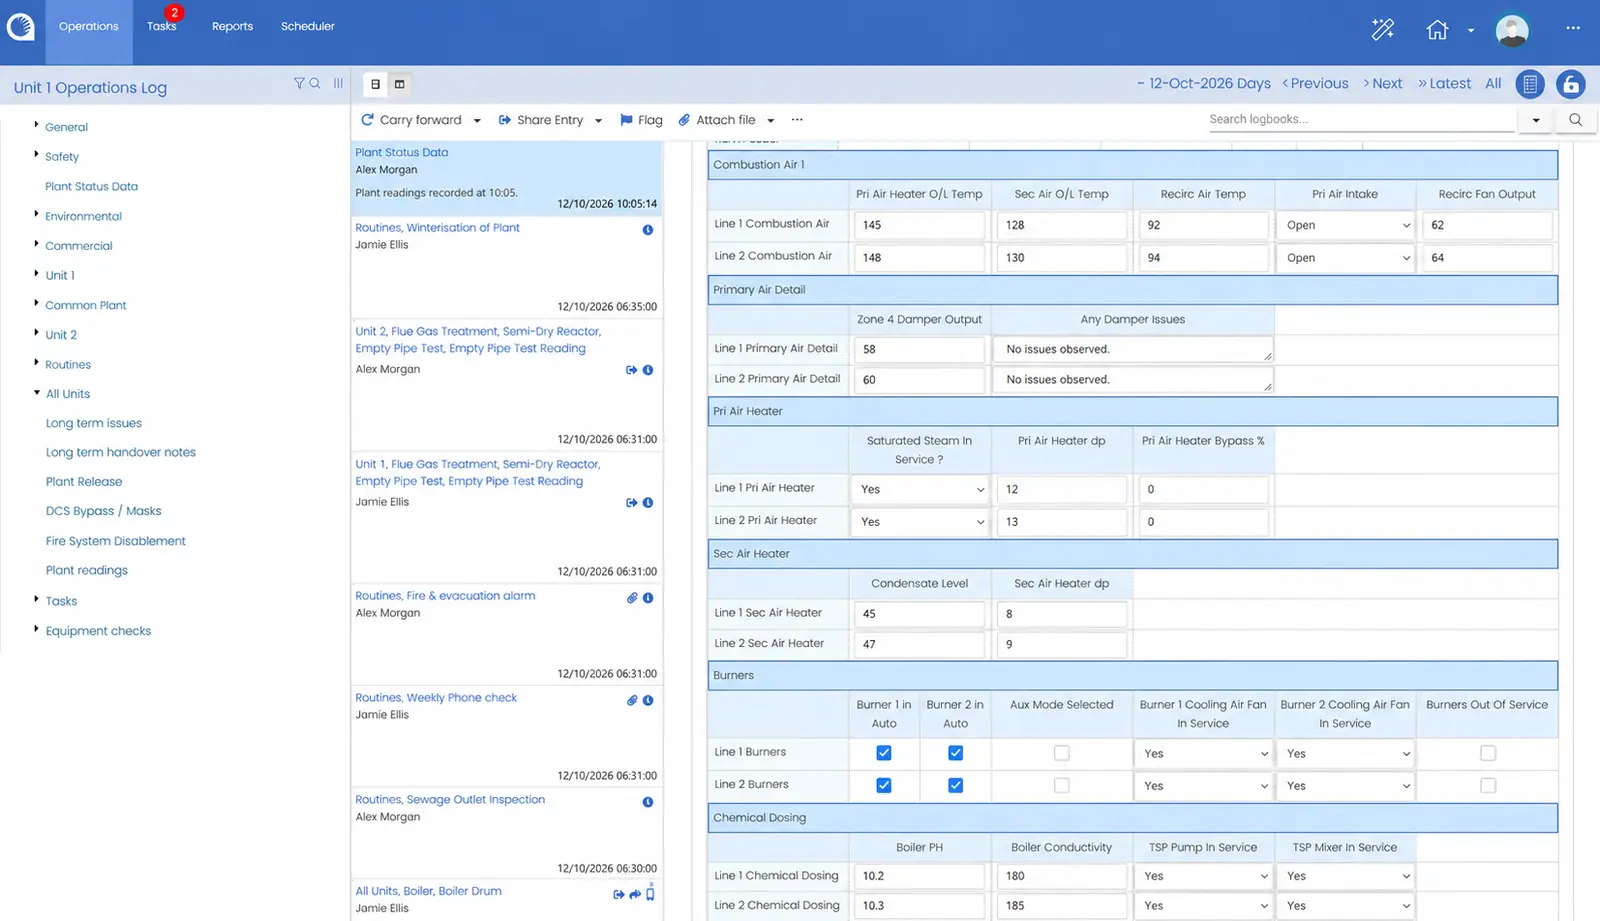The width and height of the screenshot is (1600, 921).
Task: Select Fire System Disablement tree item
Action: pyautogui.click(x=115, y=541)
